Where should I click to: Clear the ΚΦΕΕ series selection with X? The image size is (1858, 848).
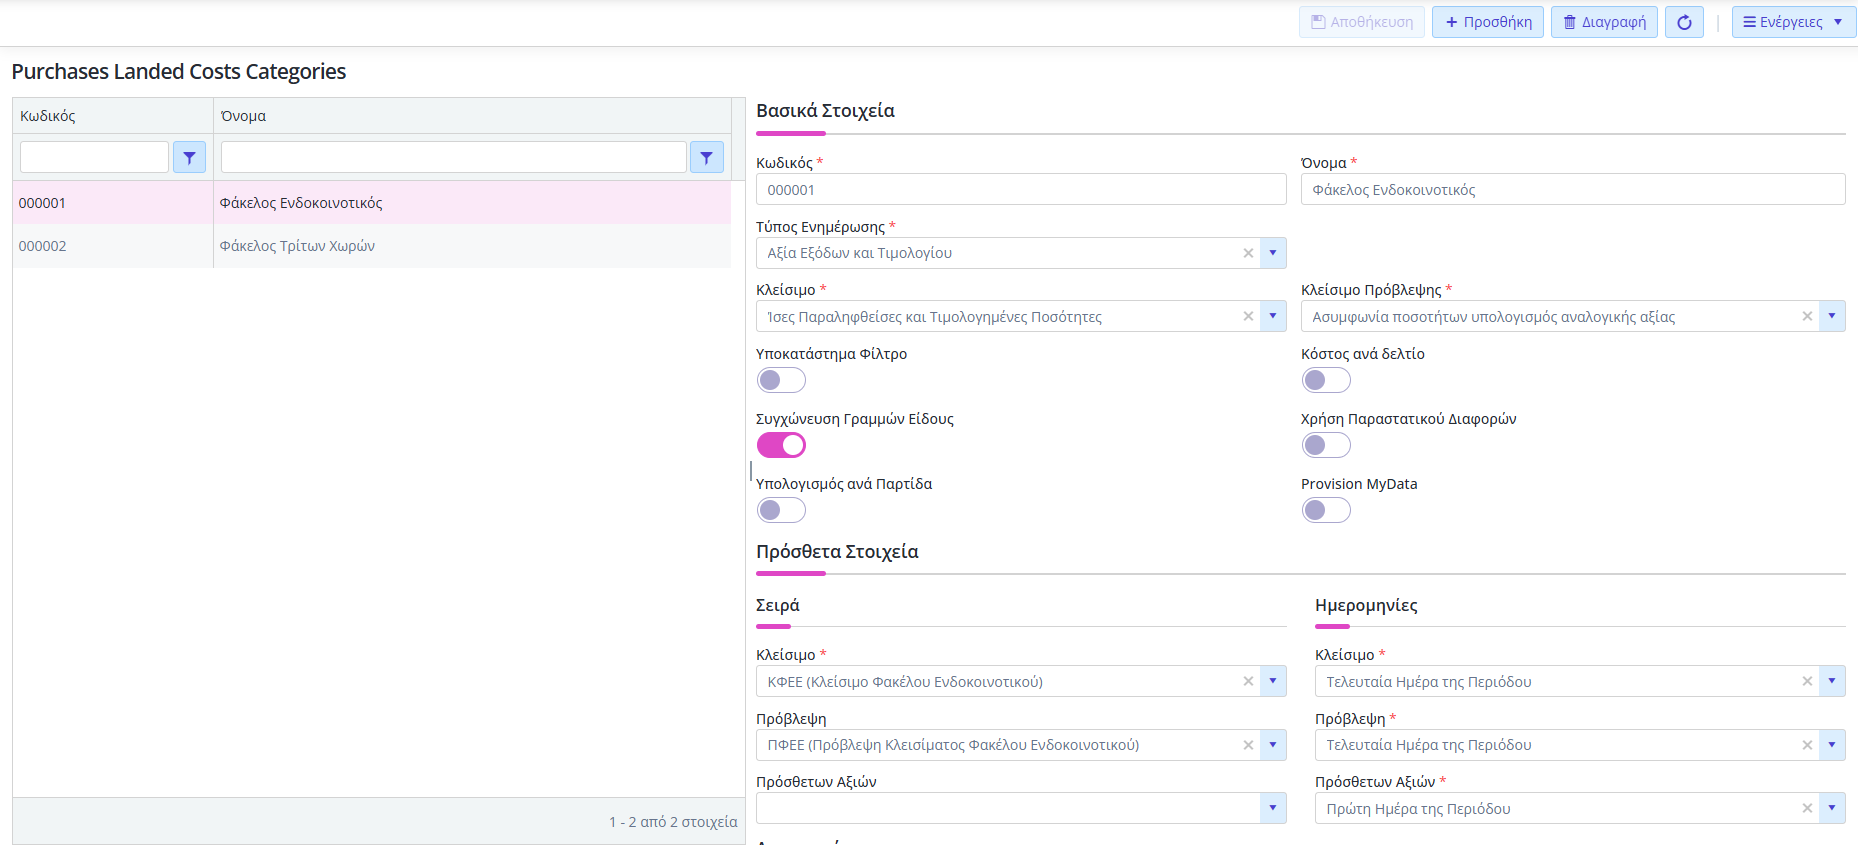tap(1248, 681)
